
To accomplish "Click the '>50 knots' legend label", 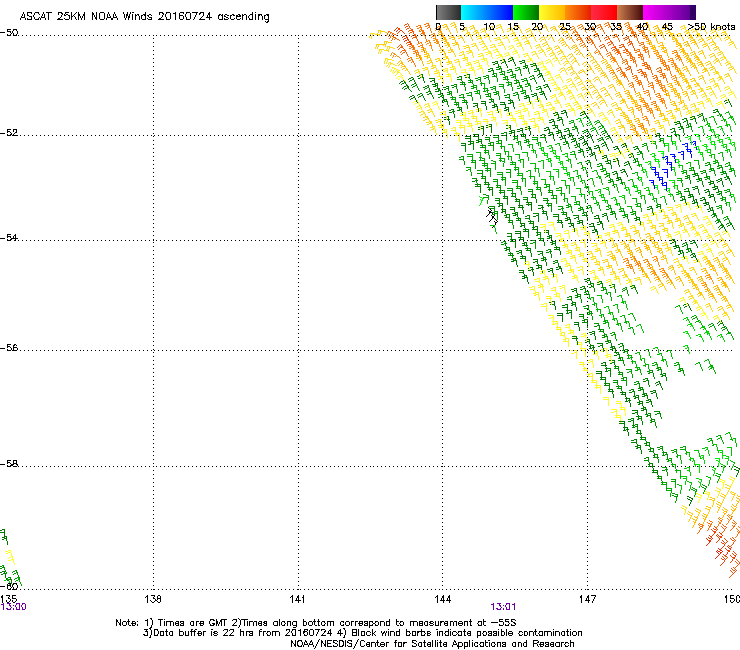I will (x=711, y=27).
